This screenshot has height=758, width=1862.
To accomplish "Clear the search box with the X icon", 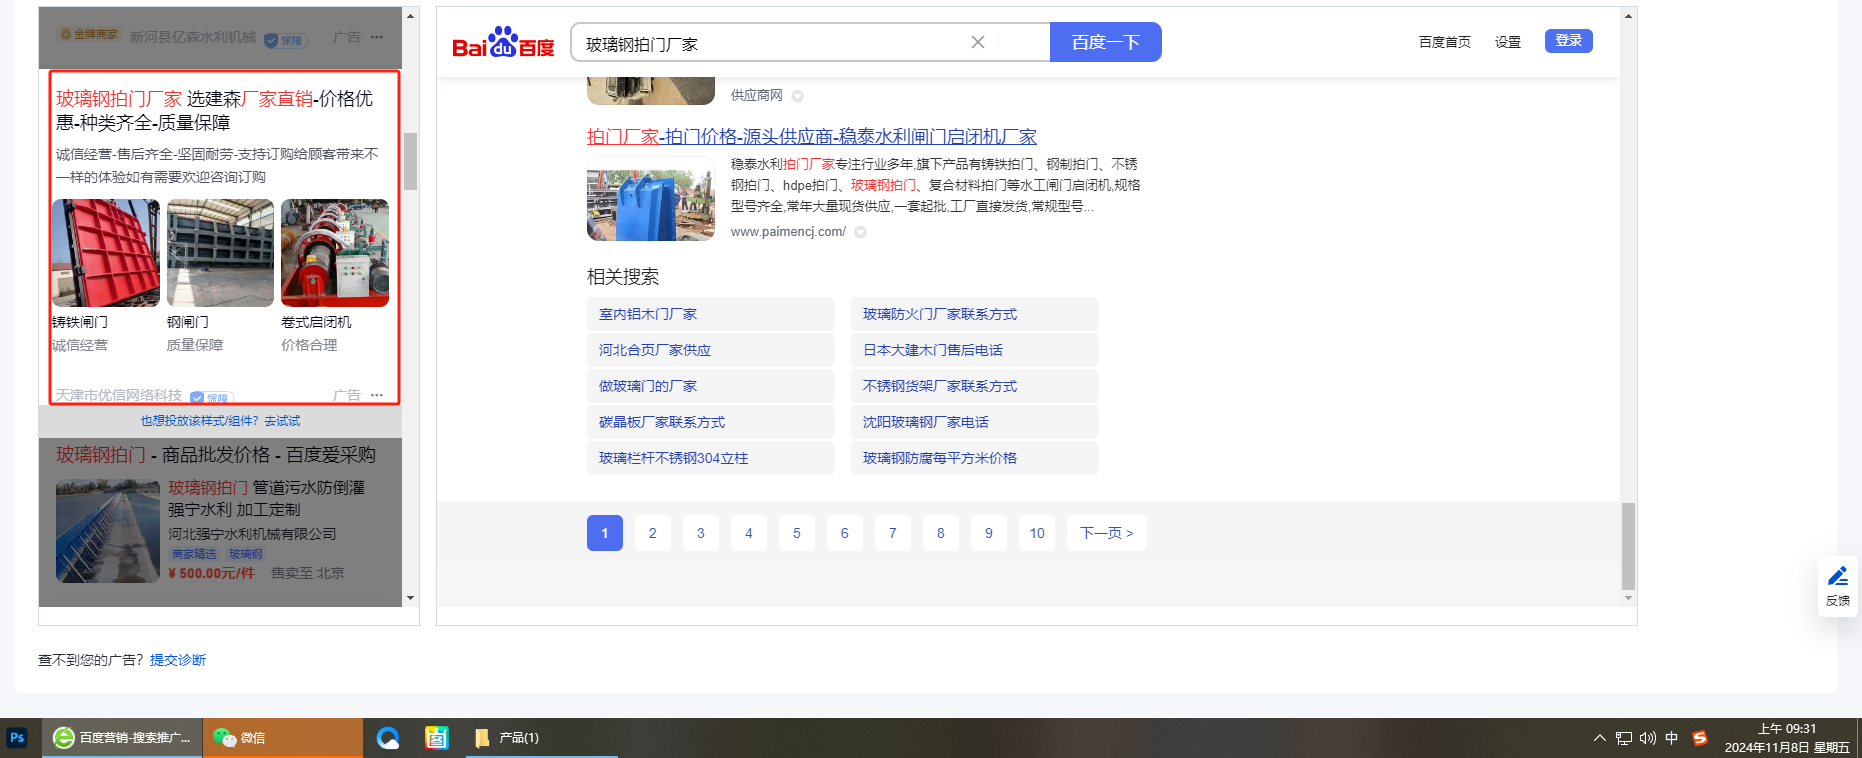I will pyautogui.click(x=977, y=42).
